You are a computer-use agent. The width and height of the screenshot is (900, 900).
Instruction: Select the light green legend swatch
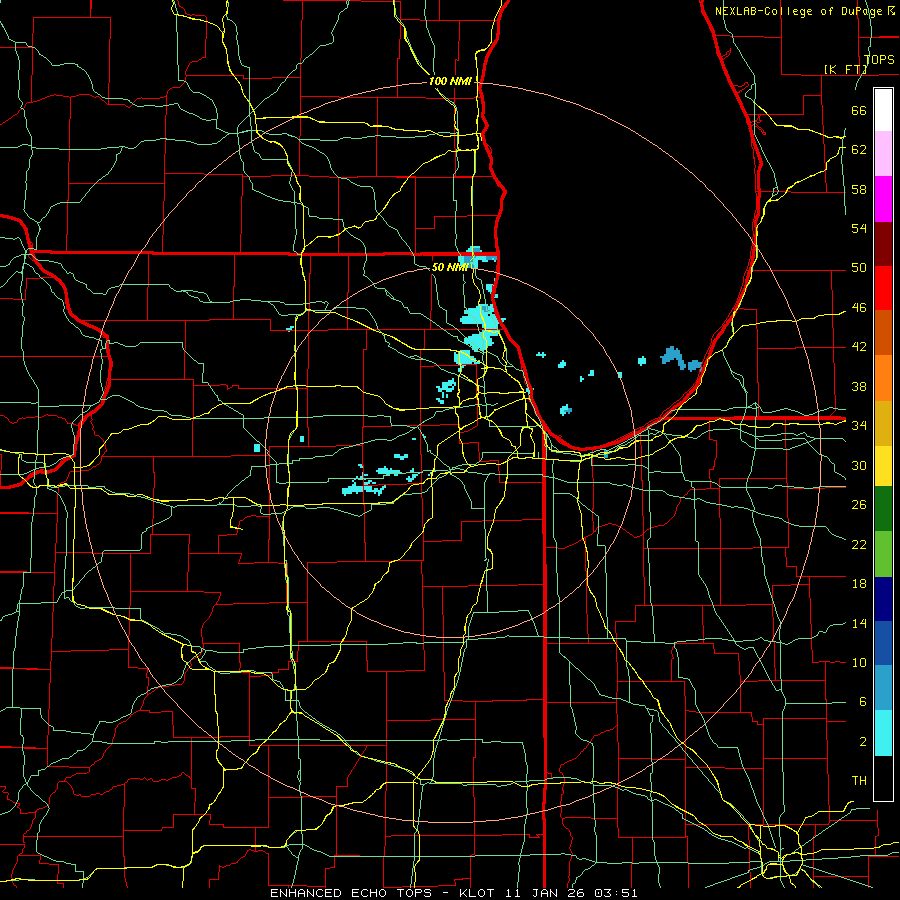tap(883, 554)
